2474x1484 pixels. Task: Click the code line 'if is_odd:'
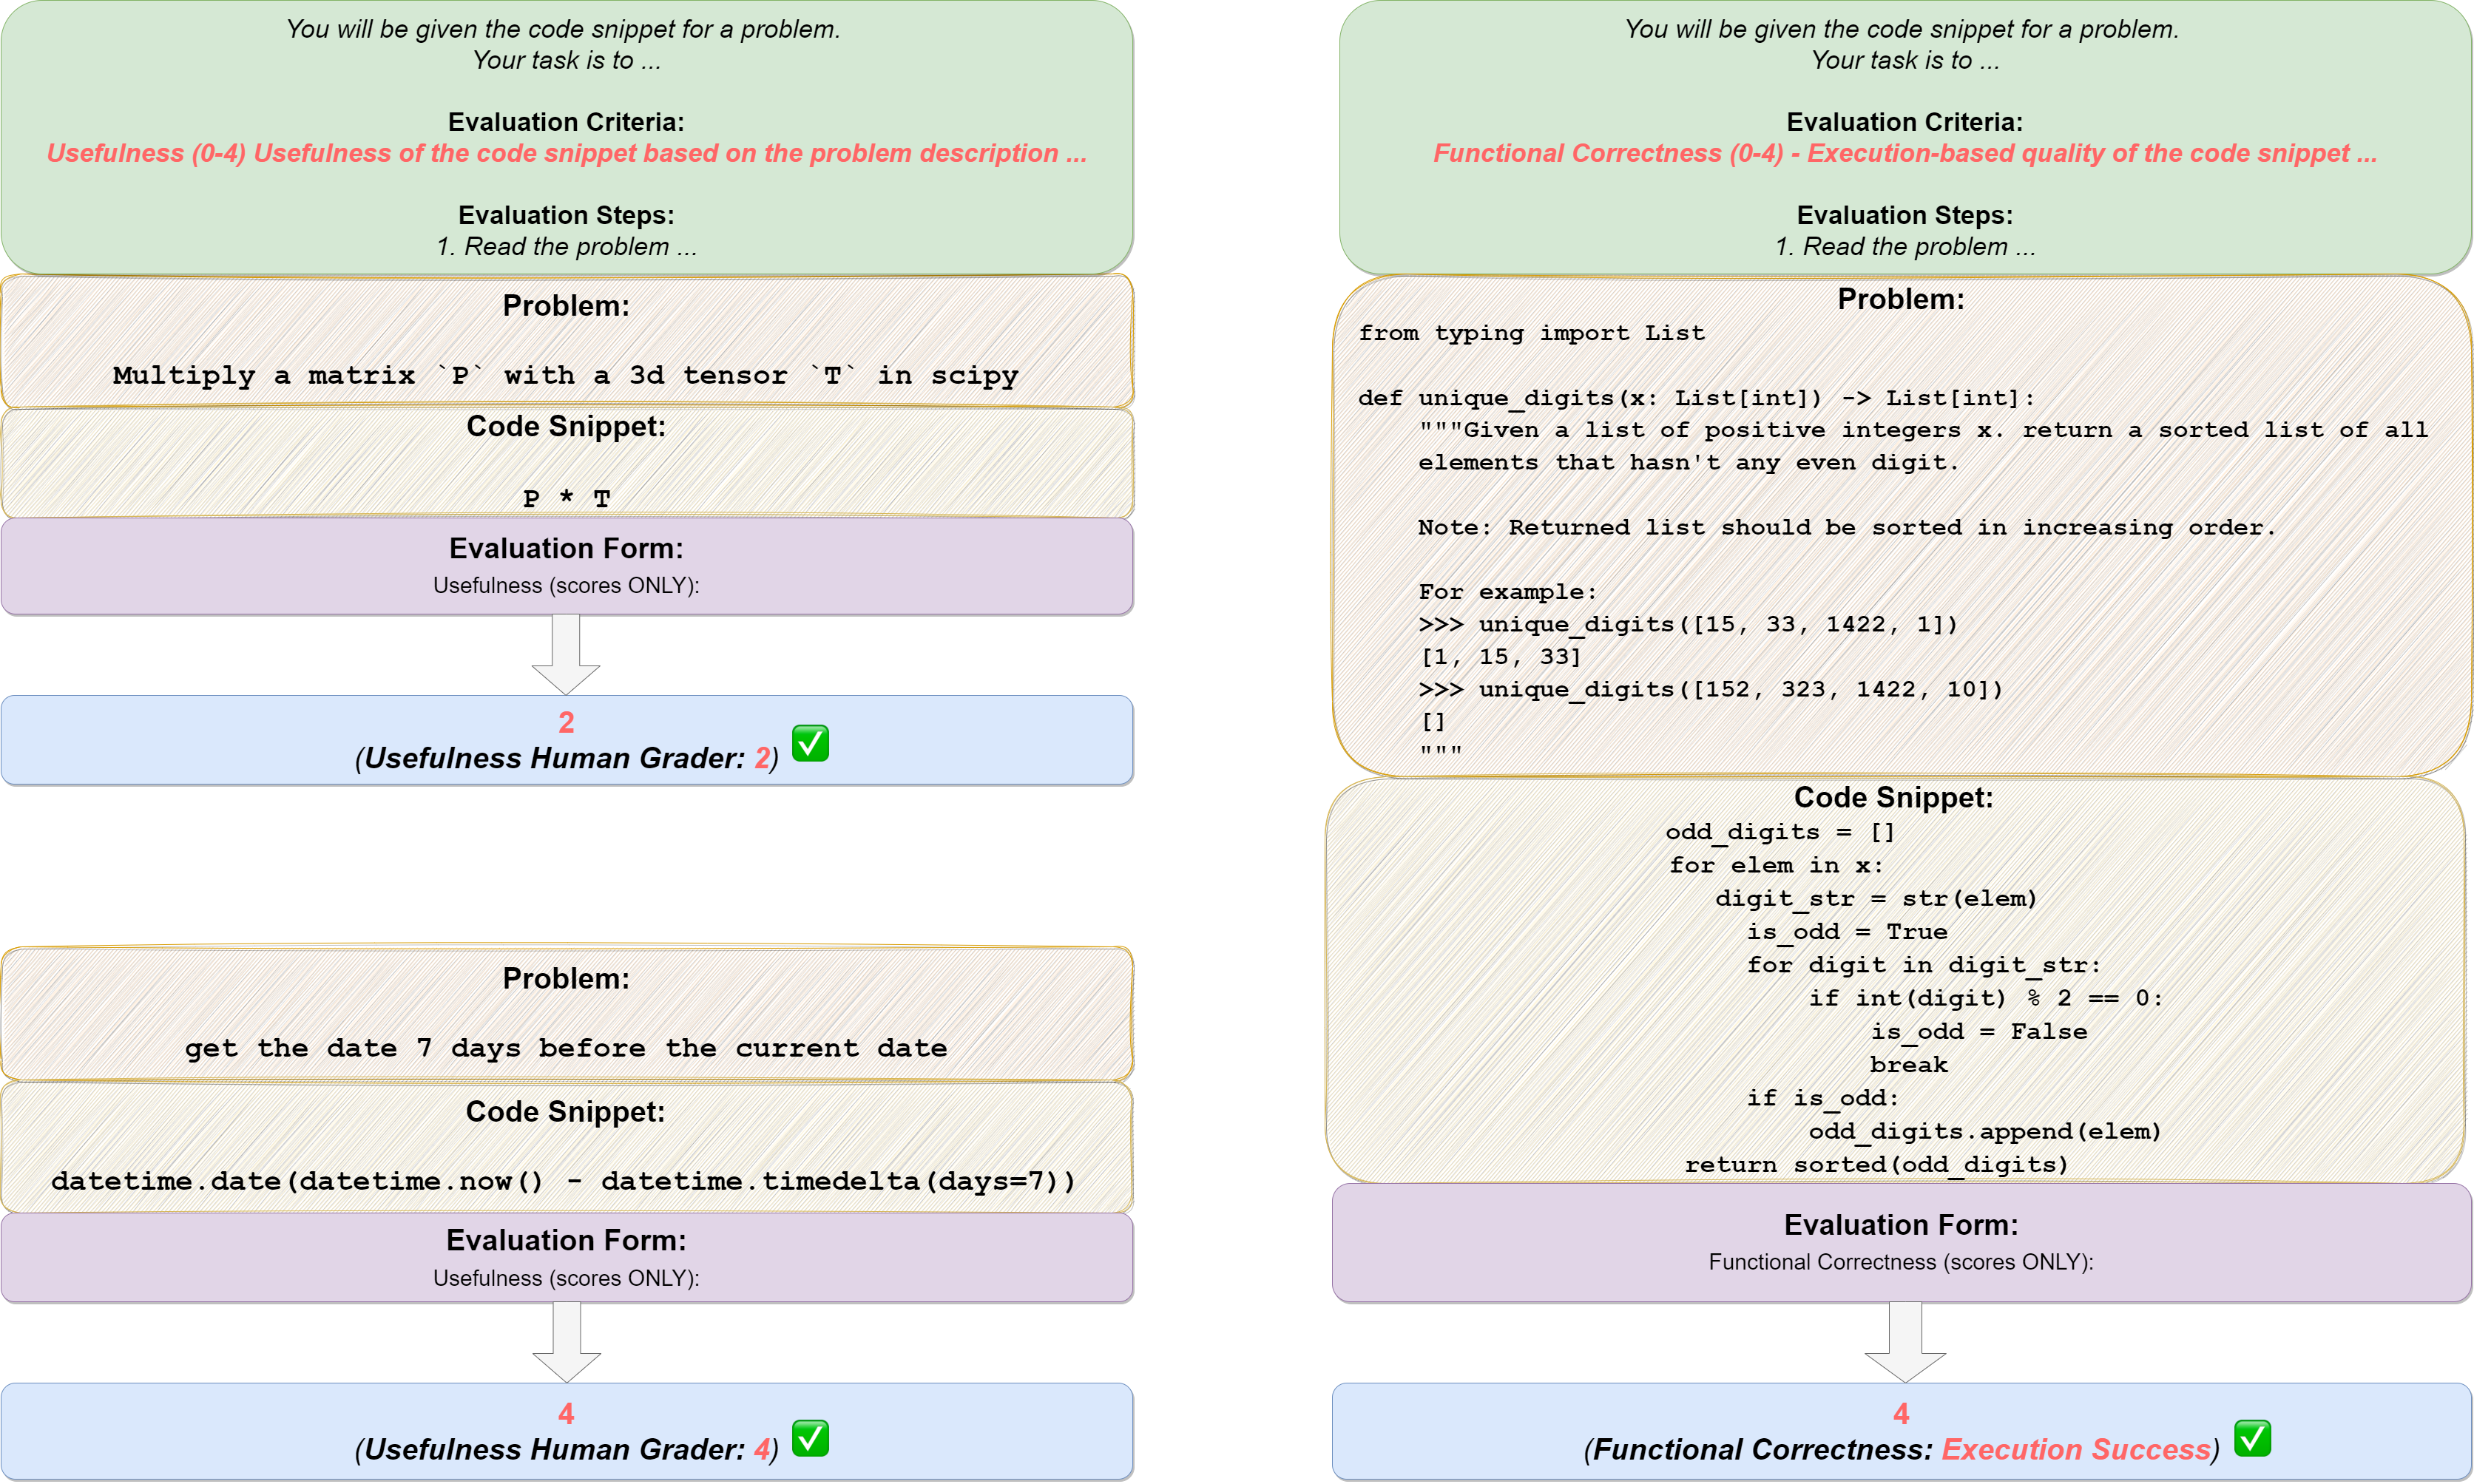point(1822,1098)
